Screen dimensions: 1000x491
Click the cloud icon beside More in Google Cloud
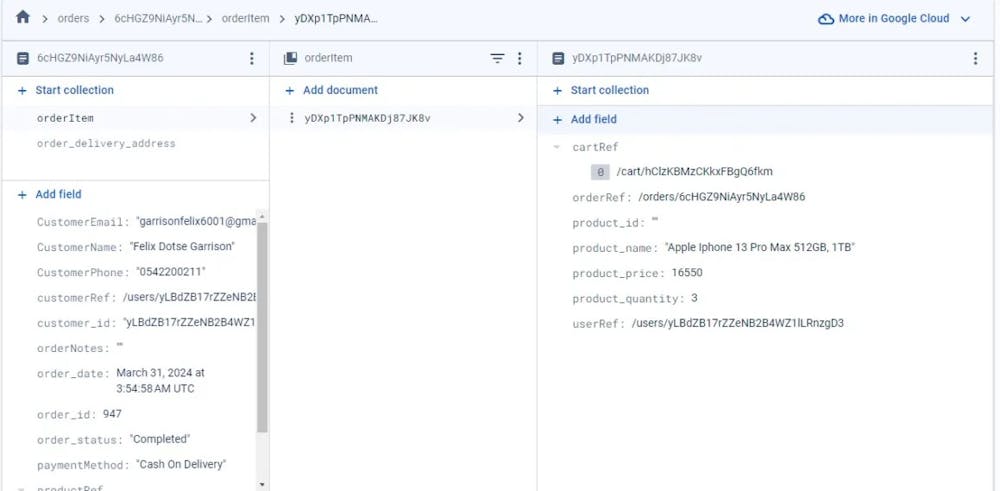pos(826,18)
